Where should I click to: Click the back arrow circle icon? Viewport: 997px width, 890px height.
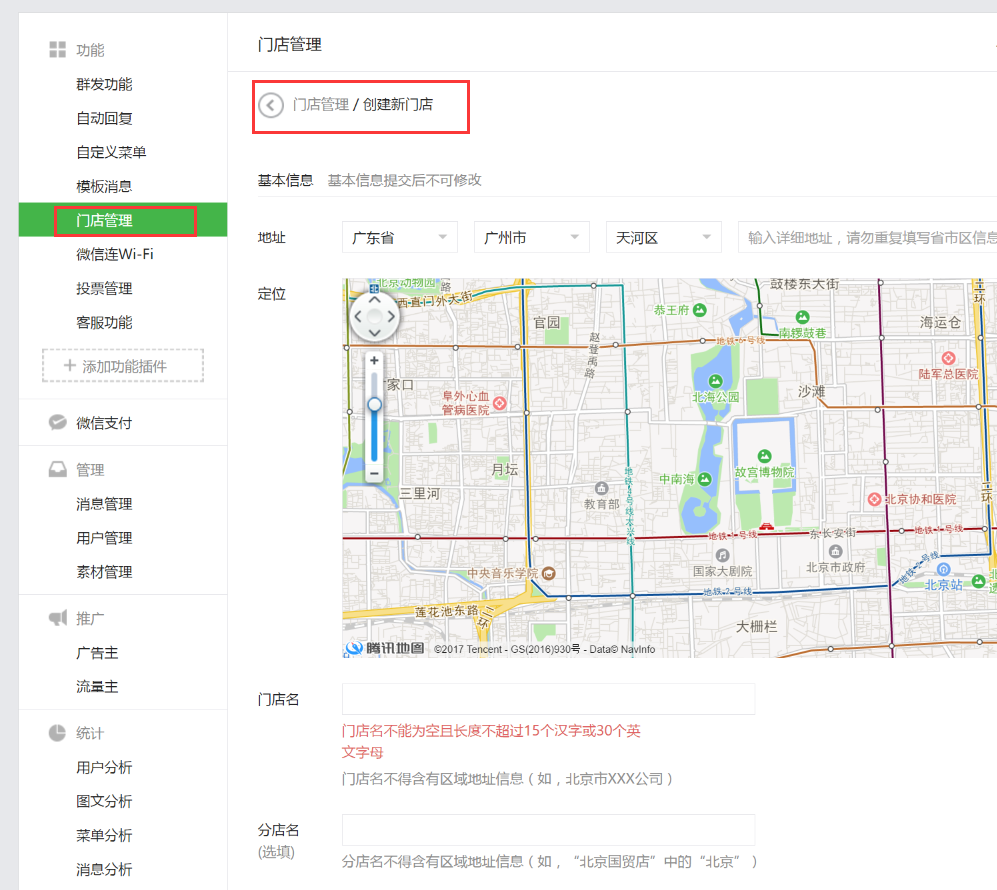click(x=271, y=105)
